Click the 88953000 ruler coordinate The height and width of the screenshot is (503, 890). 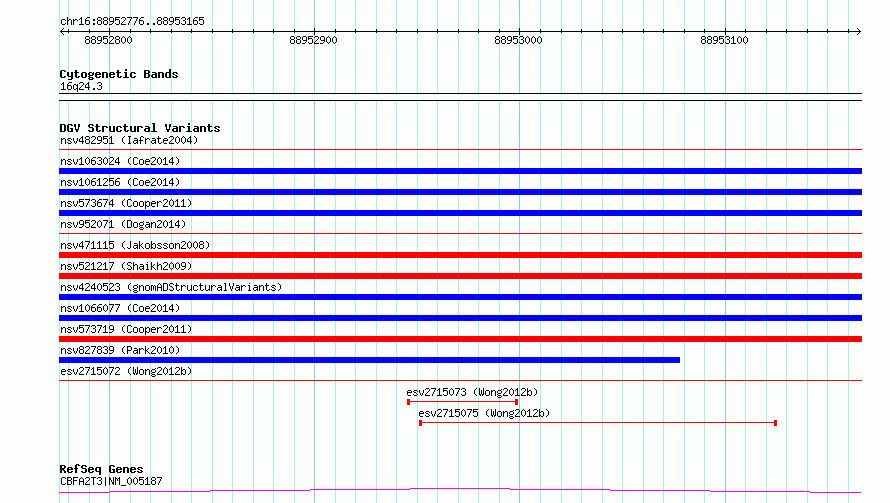tap(518, 40)
